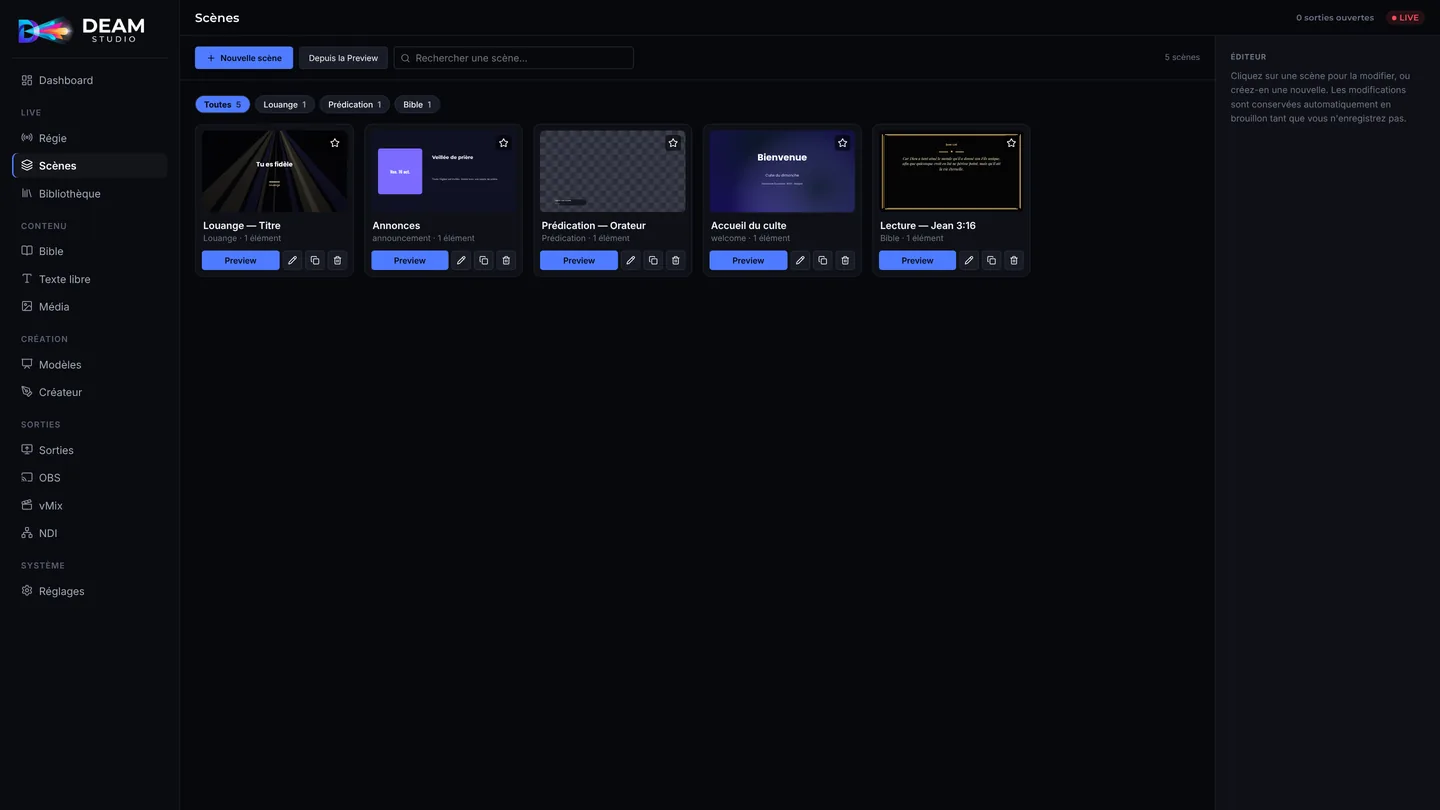Duplicate the Annonces scene
The width and height of the screenshot is (1440, 810).
(484, 260)
